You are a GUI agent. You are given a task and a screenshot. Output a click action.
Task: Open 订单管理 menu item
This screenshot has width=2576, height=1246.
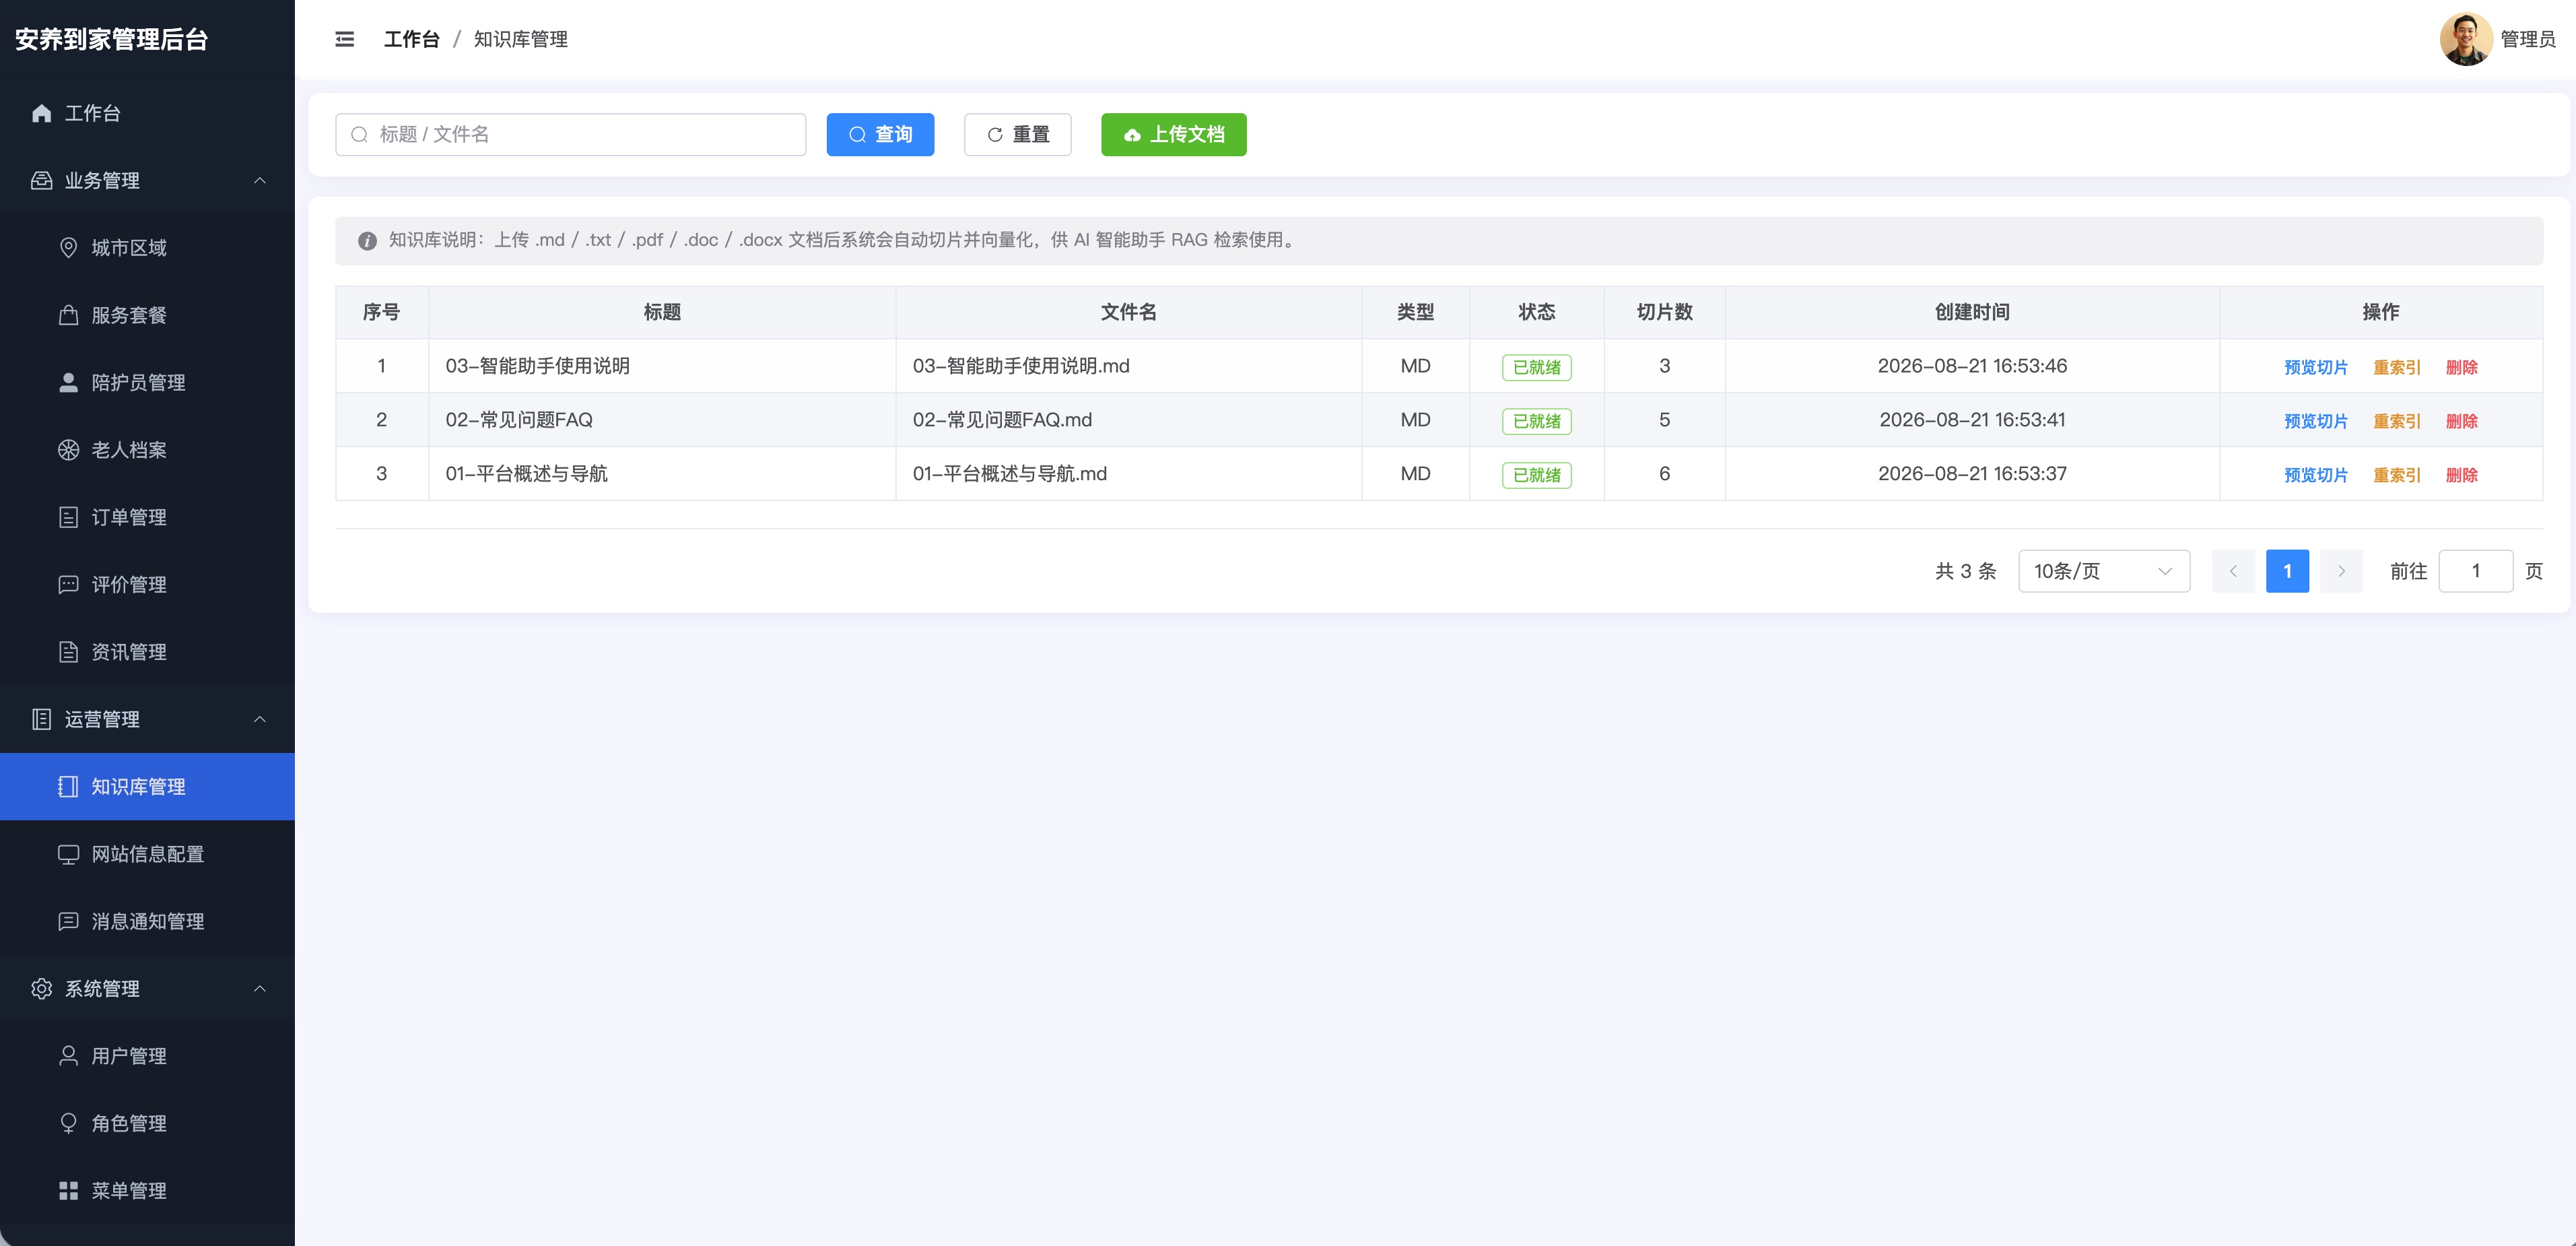[x=147, y=517]
